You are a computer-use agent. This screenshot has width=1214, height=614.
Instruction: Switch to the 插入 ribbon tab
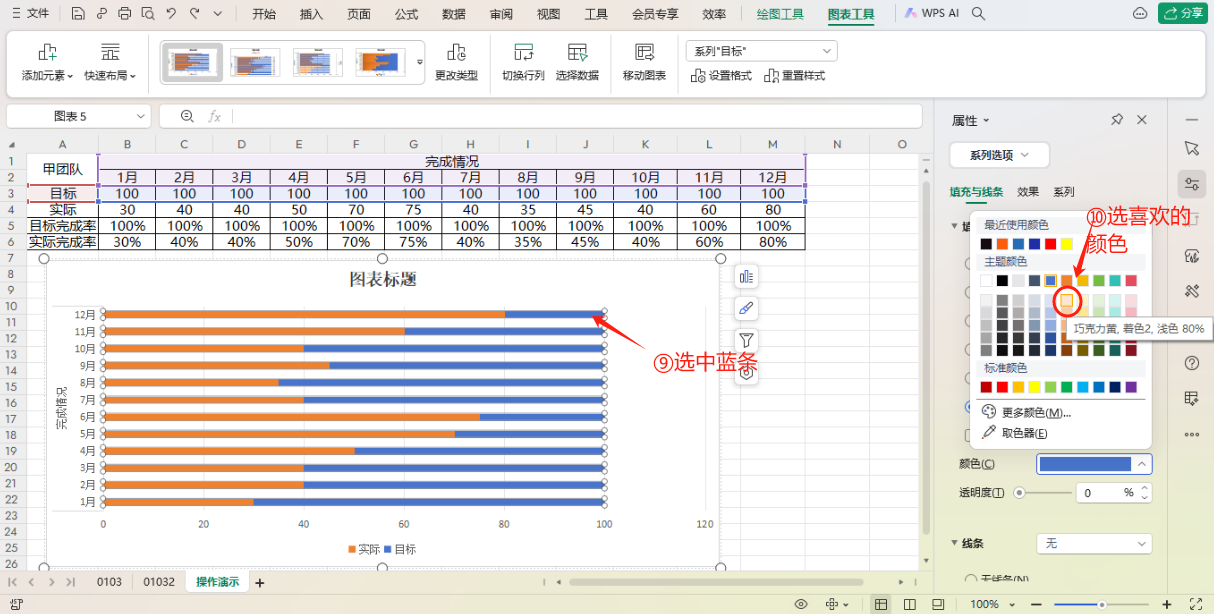[x=312, y=14]
